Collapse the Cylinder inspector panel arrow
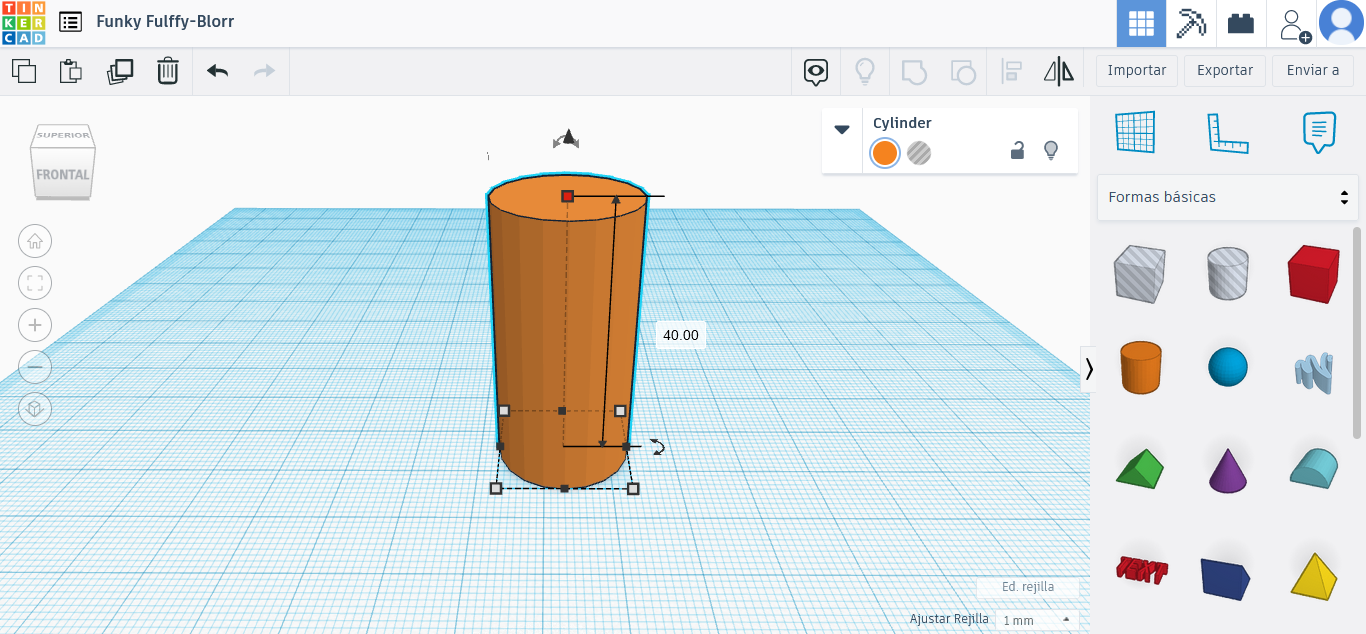1366x634 pixels. click(842, 129)
